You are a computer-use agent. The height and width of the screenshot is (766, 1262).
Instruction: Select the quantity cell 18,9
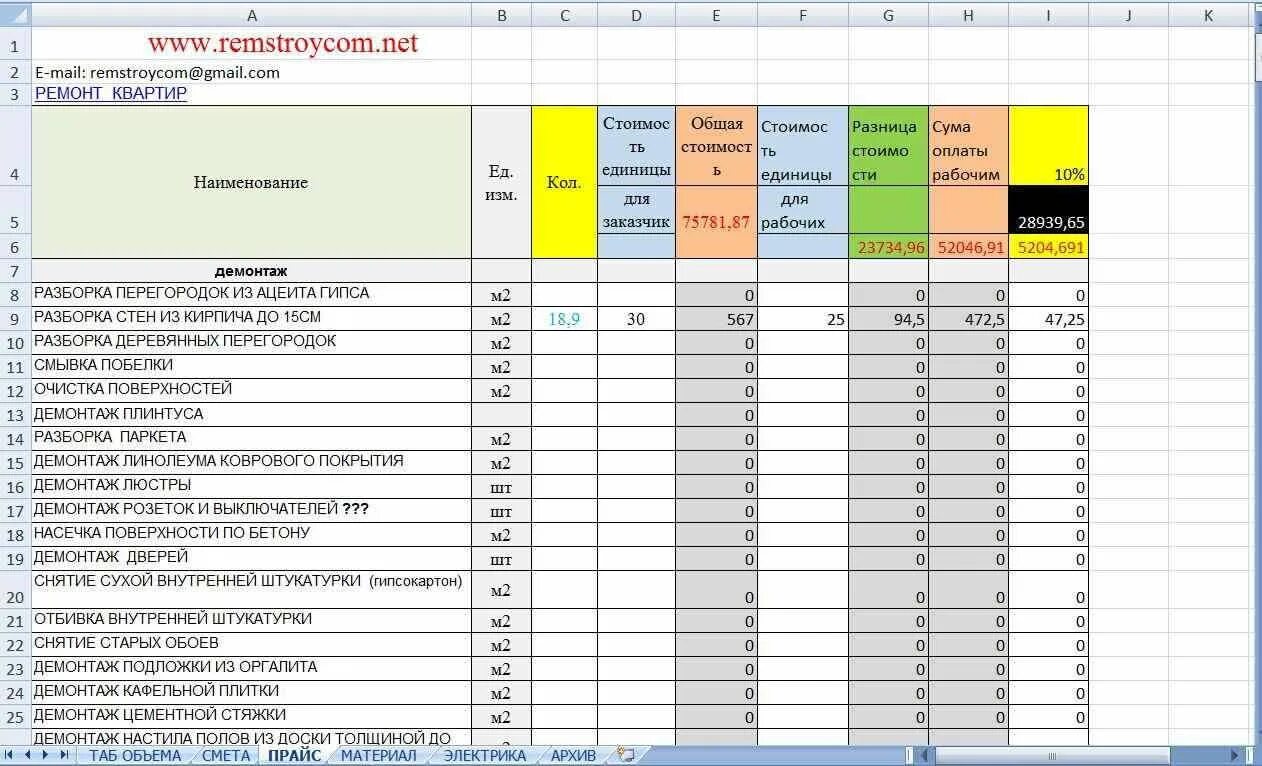(x=564, y=319)
